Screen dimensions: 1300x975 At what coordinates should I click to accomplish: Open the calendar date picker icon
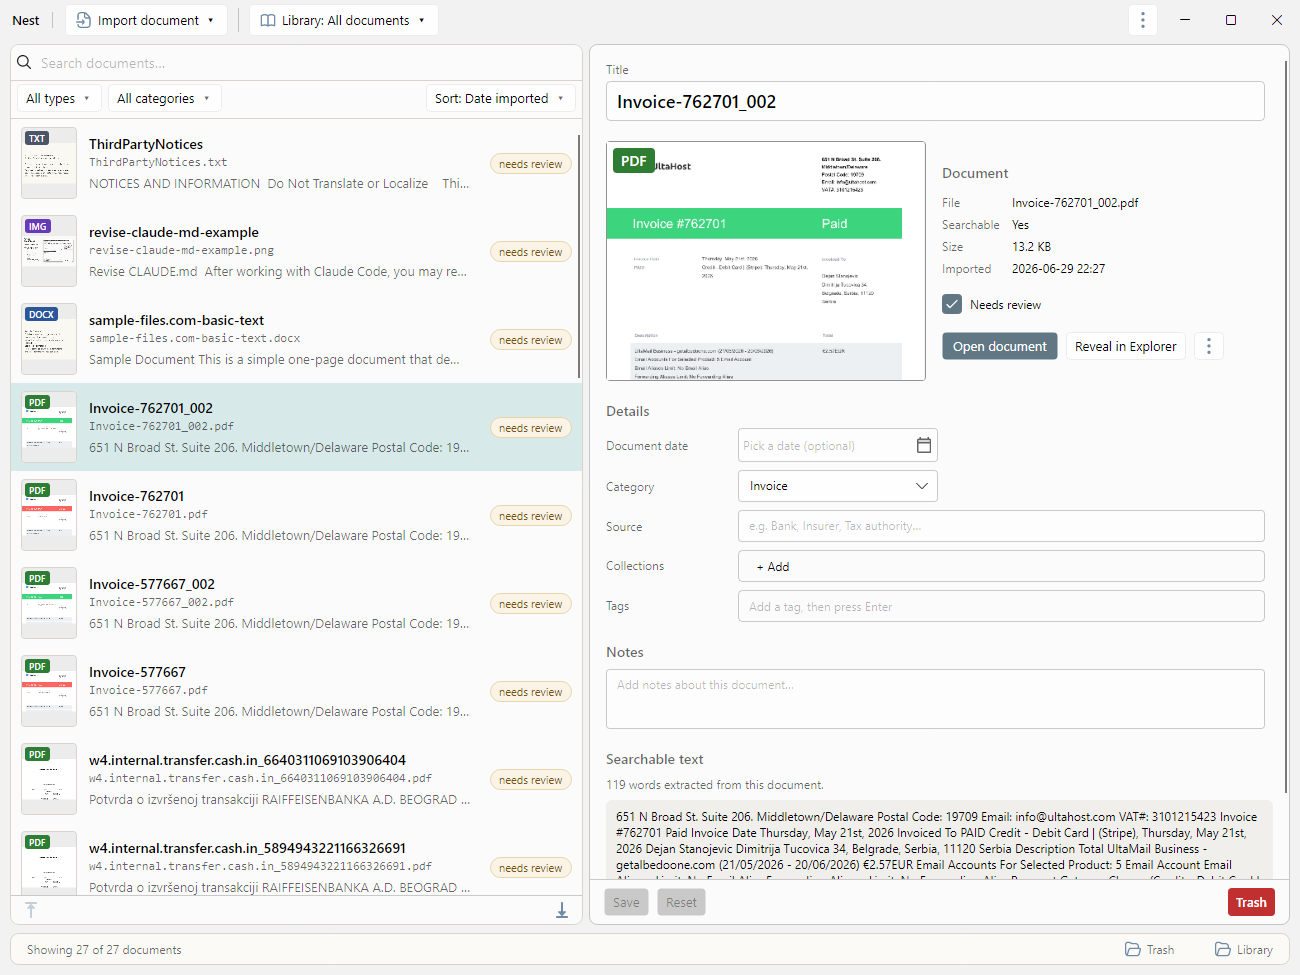click(x=924, y=445)
